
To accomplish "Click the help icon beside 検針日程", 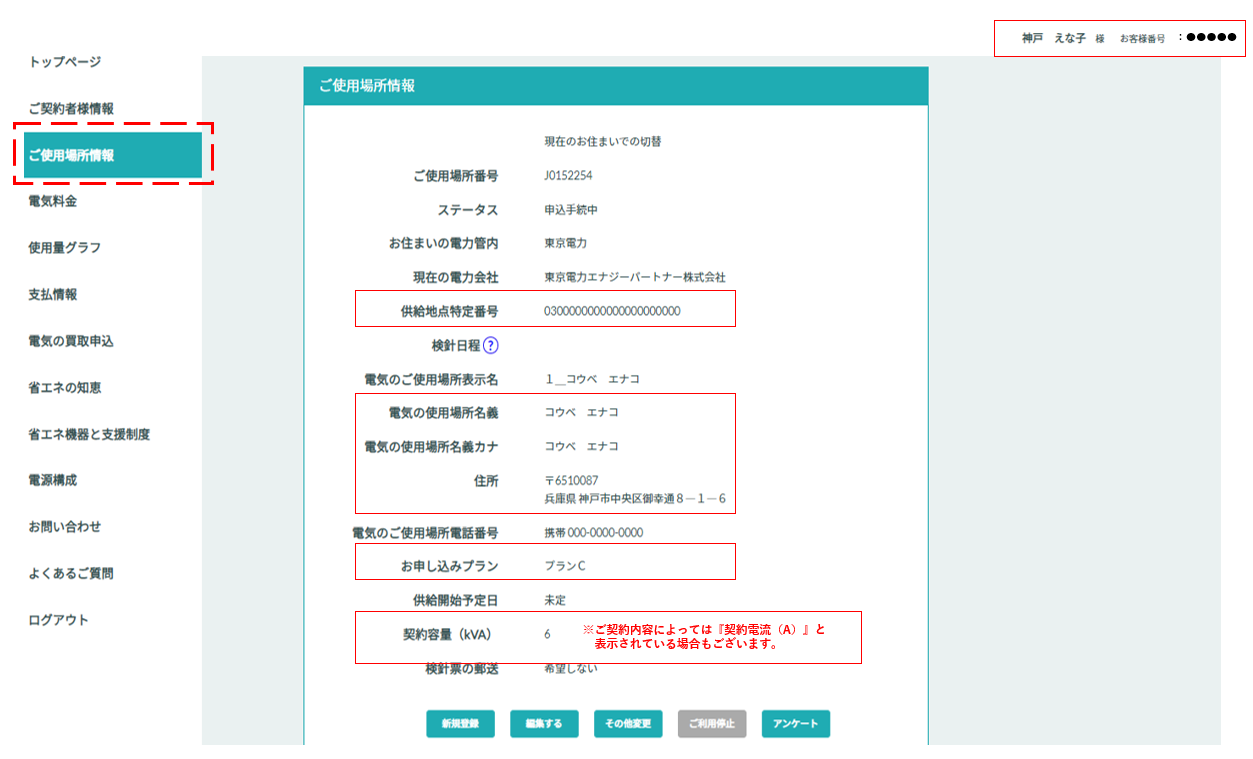I will pos(490,346).
